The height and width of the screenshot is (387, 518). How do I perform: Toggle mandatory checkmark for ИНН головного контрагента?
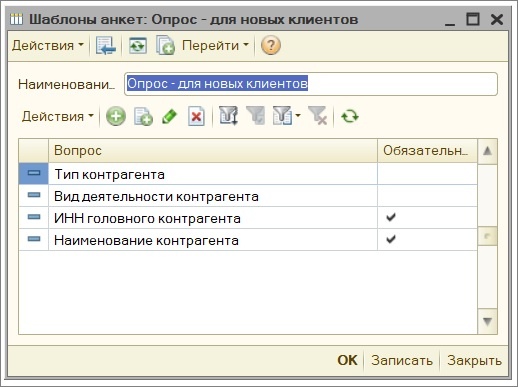tap(391, 217)
